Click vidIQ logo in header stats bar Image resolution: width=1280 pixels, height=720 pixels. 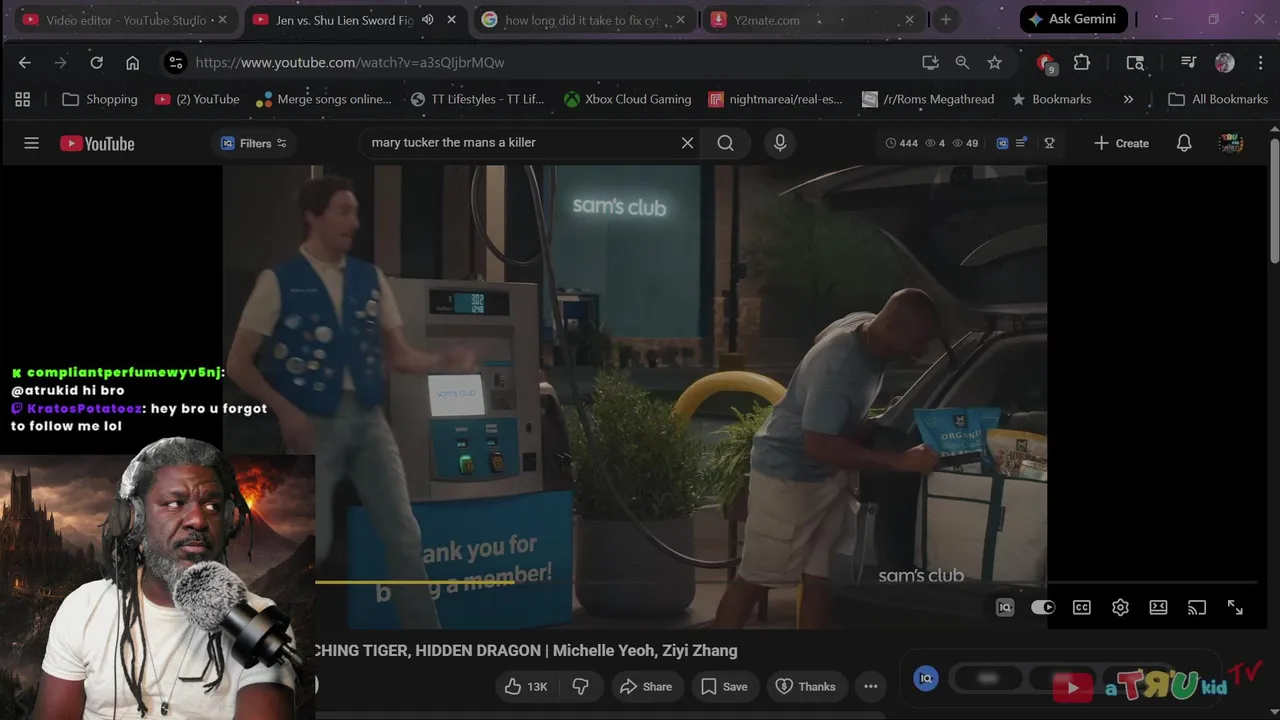click(1002, 143)
